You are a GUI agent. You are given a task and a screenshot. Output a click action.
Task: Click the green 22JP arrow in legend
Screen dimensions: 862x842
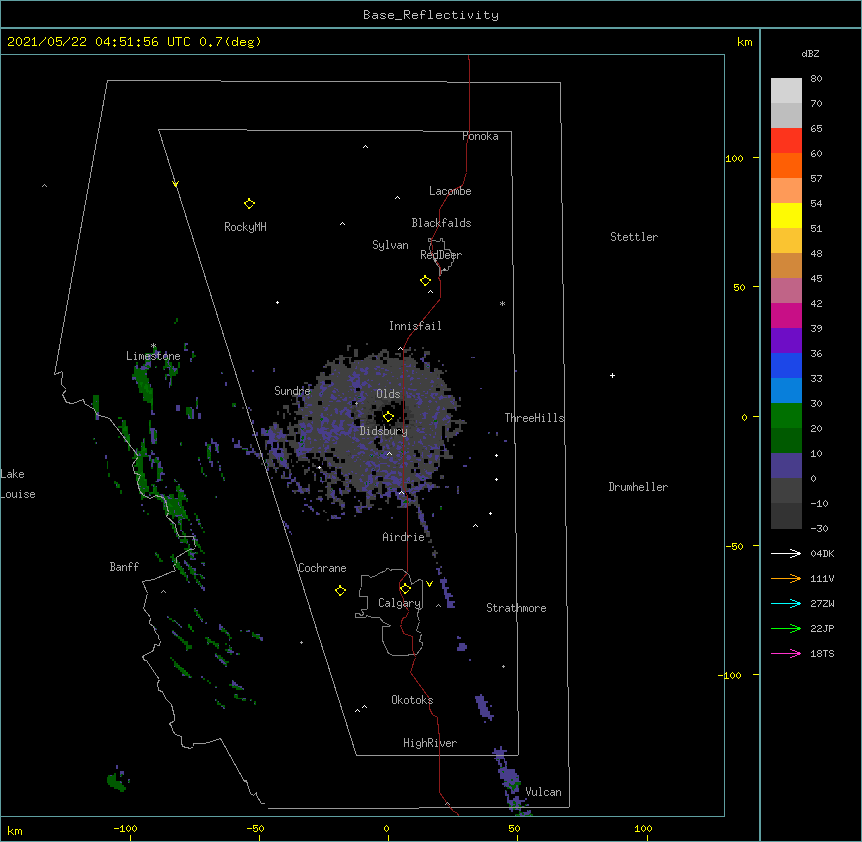point(786,628)
